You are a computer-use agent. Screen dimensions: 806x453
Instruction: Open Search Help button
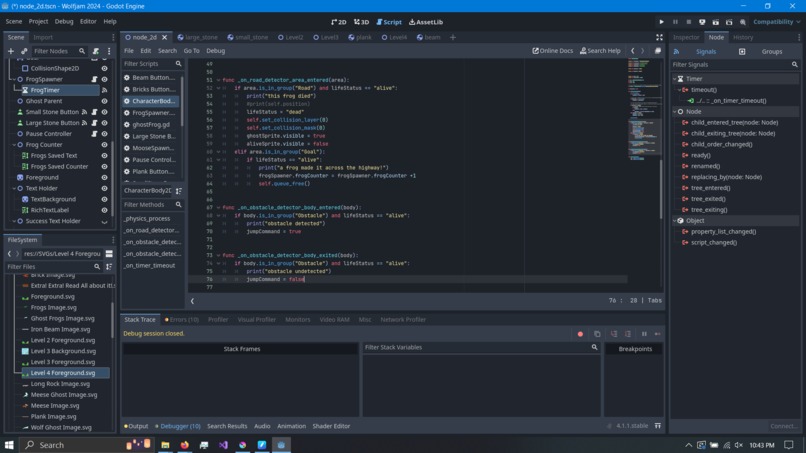point(600,51)
